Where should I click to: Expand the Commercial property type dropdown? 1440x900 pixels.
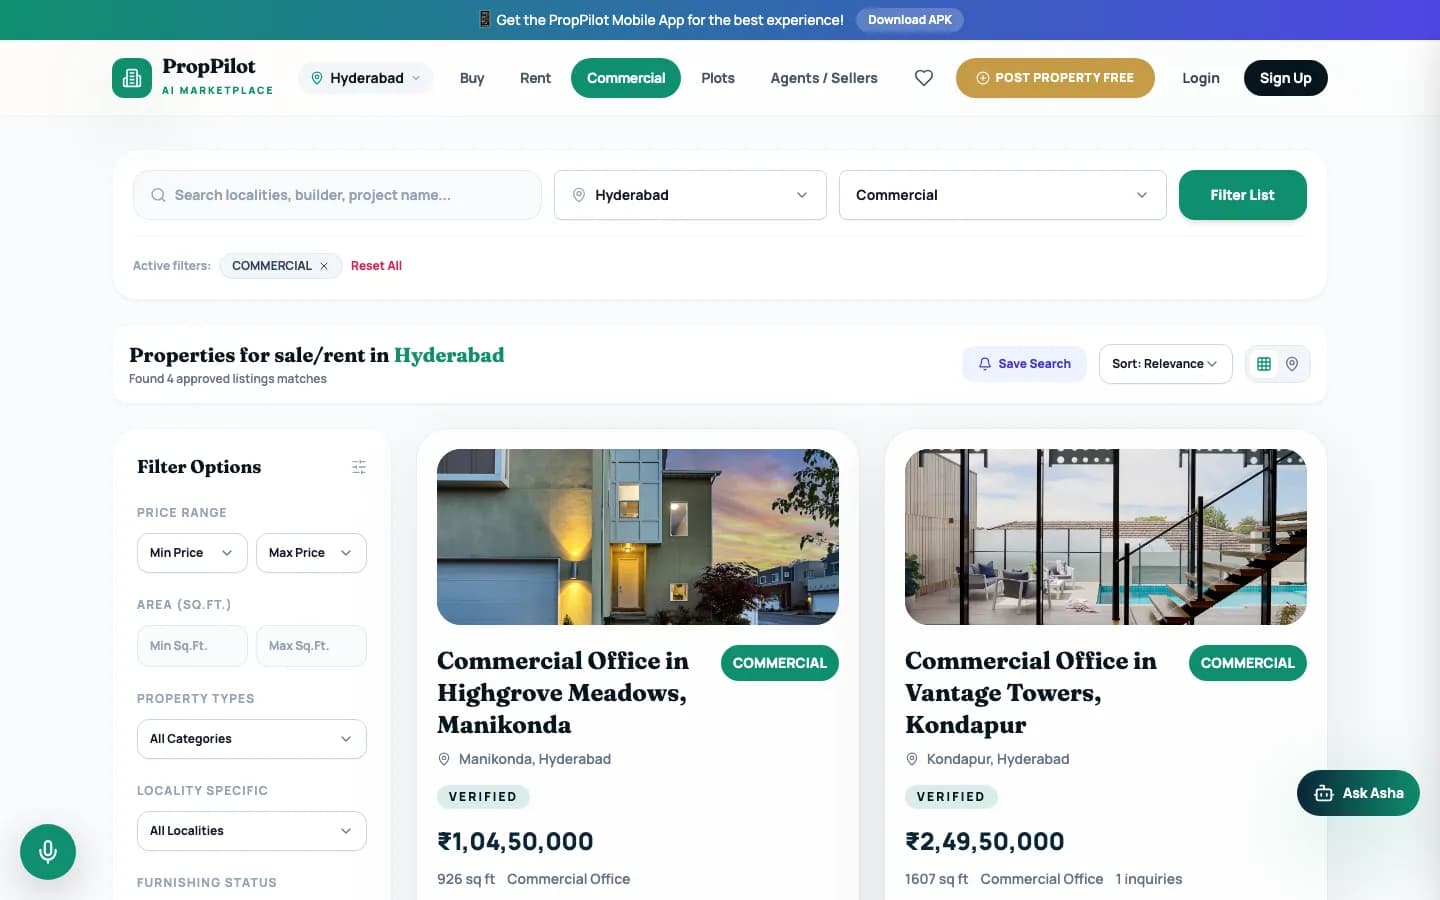[x=1002, y=195]
